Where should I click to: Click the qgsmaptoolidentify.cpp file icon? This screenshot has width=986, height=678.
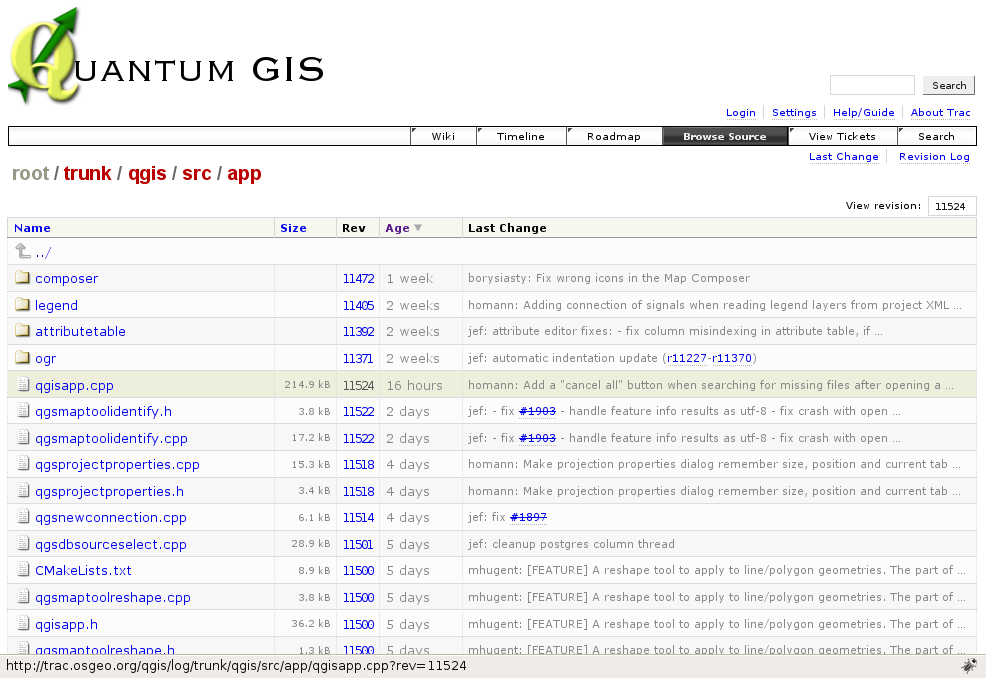[23, 438]
